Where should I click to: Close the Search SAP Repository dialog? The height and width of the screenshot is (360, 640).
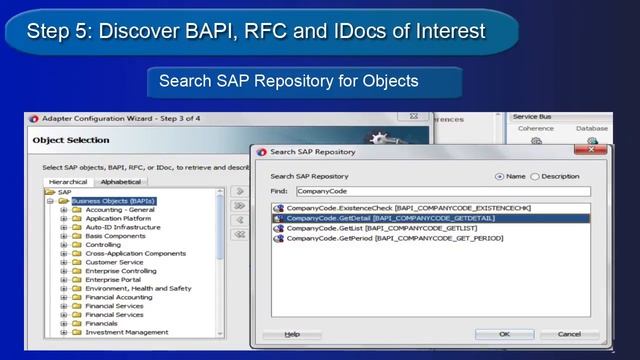(591, 149)
